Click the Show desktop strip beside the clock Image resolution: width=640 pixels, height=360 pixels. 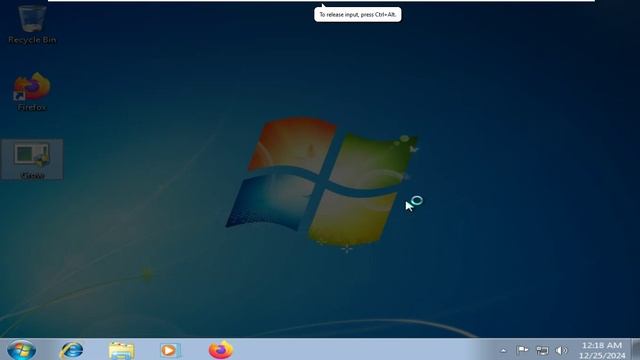[x=636, y=349]
